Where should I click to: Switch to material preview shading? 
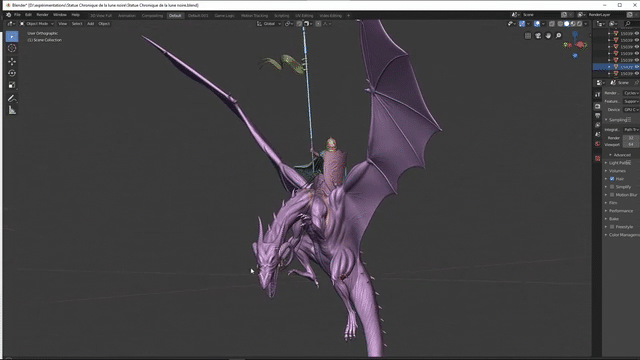(x=573, y=24)
